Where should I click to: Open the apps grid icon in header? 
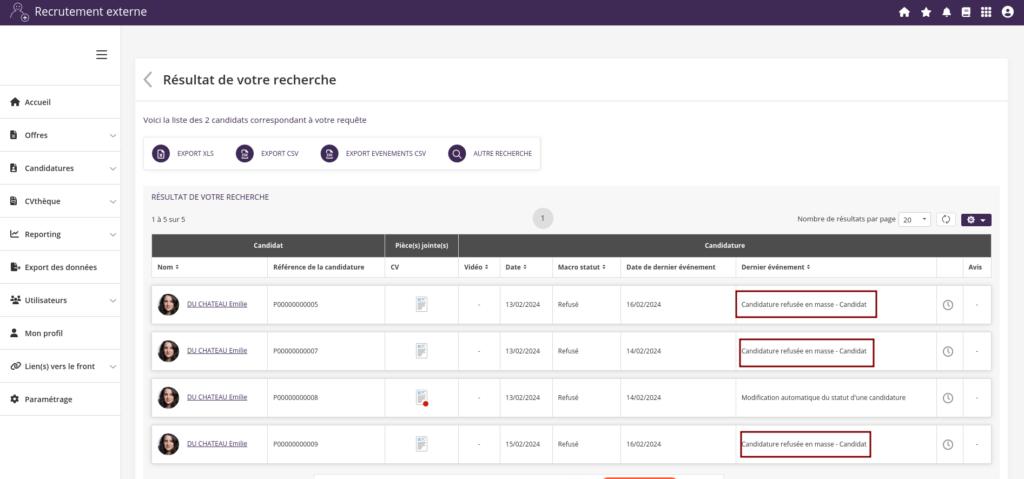986,12
